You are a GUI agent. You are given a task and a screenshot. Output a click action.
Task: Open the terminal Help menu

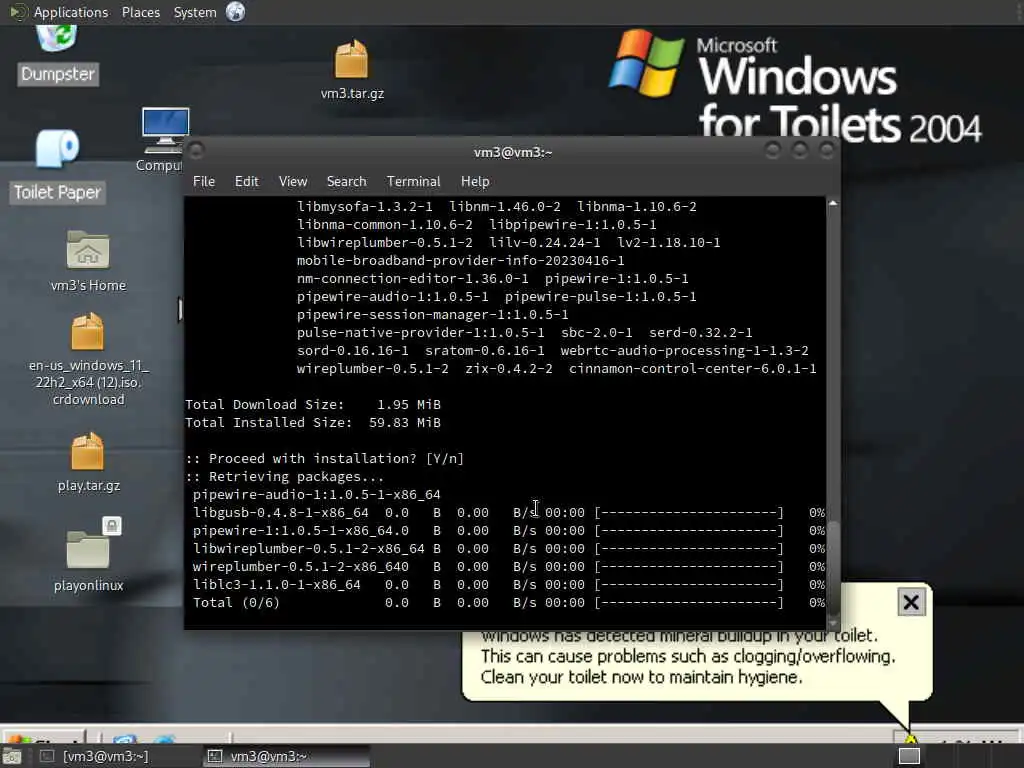point(475,182)
